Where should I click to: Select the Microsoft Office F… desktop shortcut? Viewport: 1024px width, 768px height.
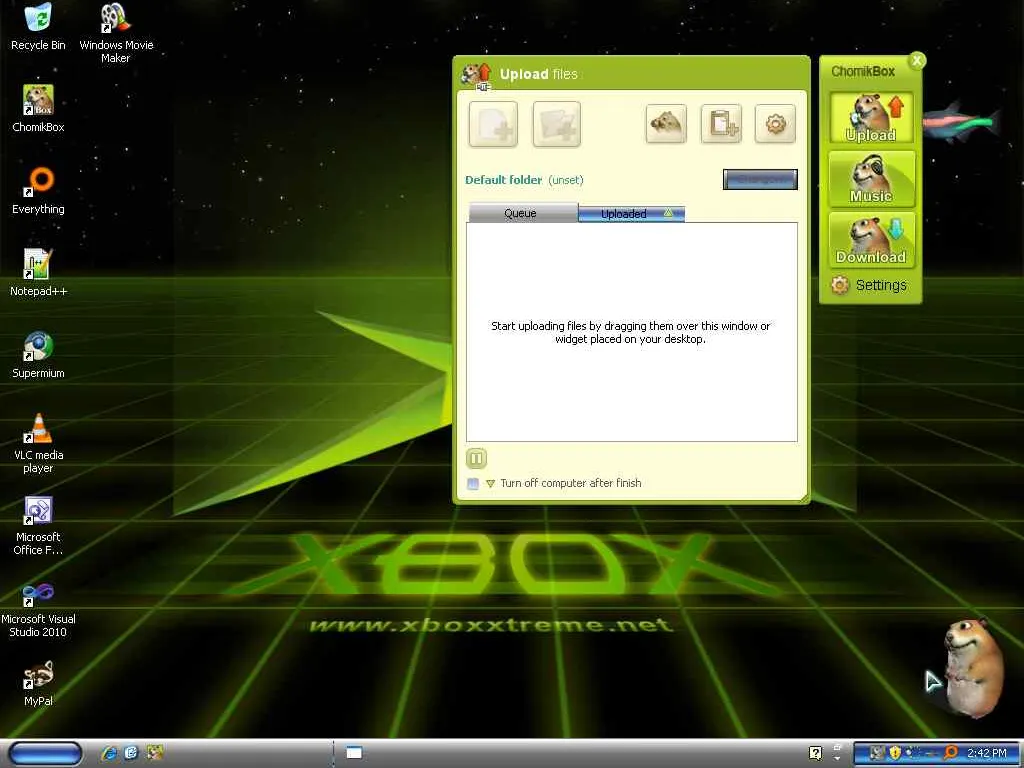[38, 526]
